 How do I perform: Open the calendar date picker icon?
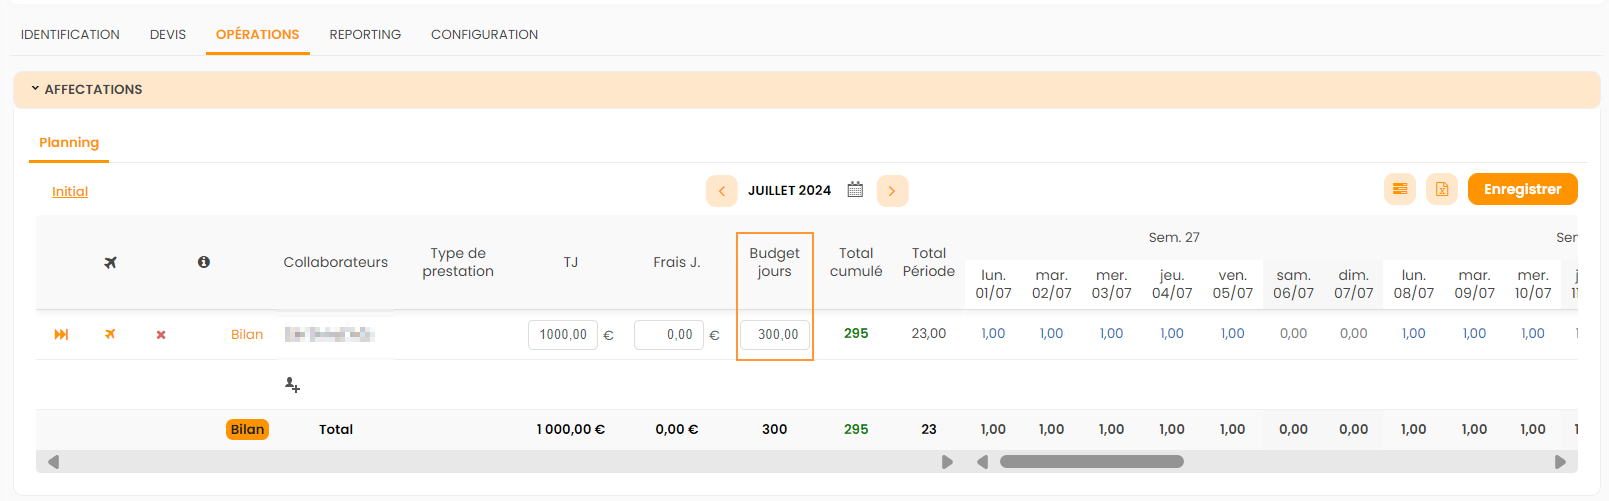coord(855,190)
